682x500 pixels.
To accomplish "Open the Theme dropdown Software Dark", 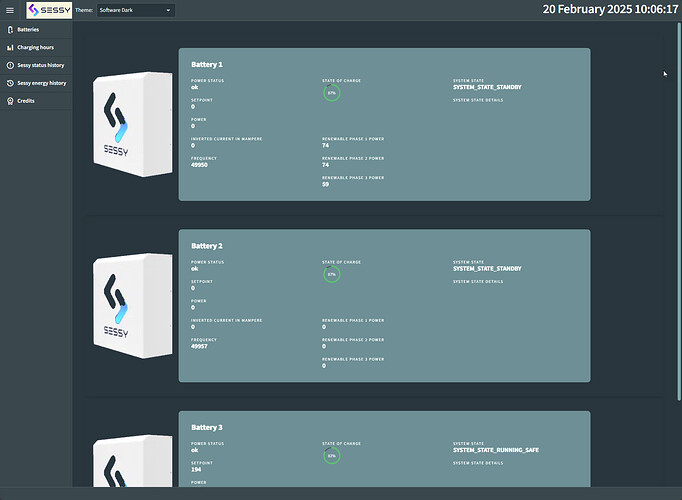I will (x=135, y=10).
